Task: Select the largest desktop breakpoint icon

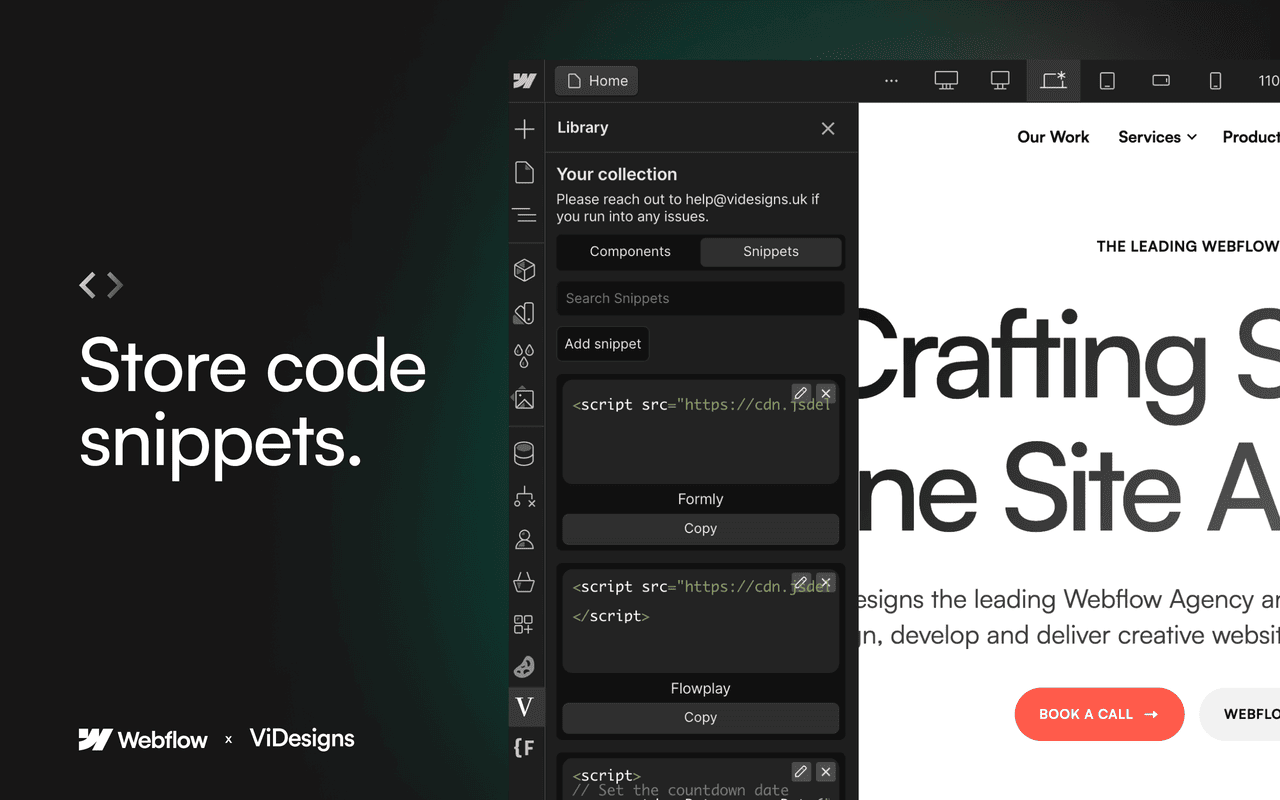Action: coord(946,81)
